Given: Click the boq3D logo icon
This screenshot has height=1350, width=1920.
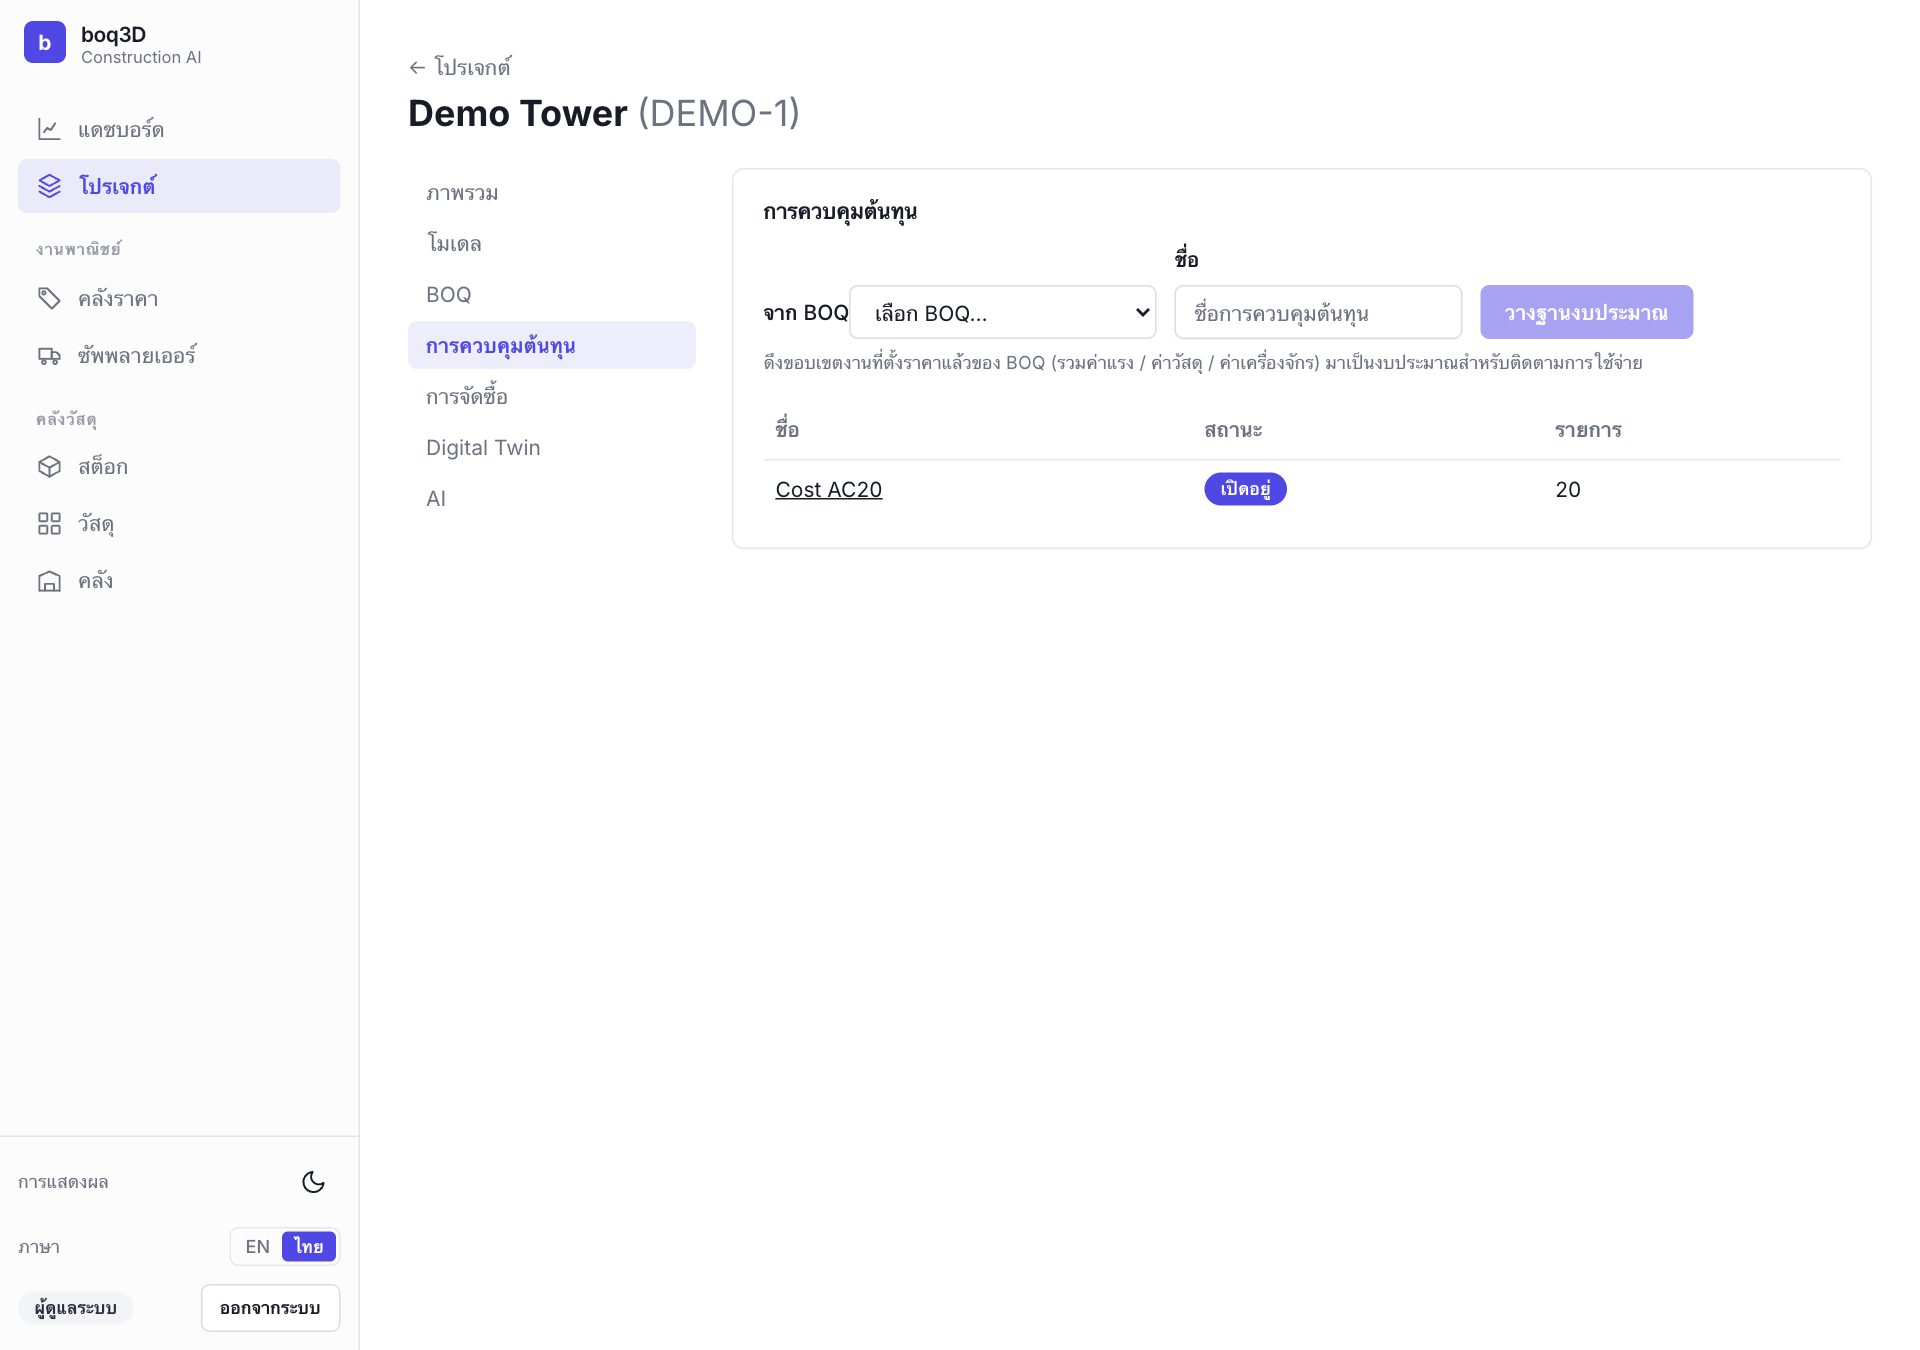Looking at the screenshot, I should tap(45, 42).
